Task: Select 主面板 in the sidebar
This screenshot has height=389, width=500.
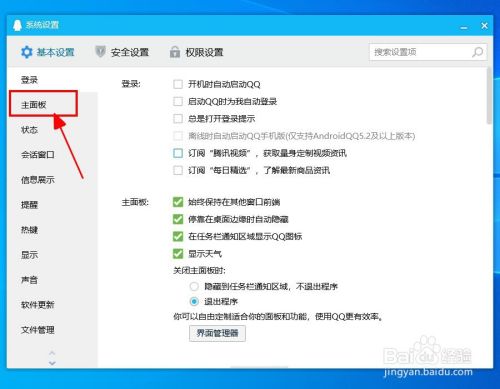Action: click(33, 105)
